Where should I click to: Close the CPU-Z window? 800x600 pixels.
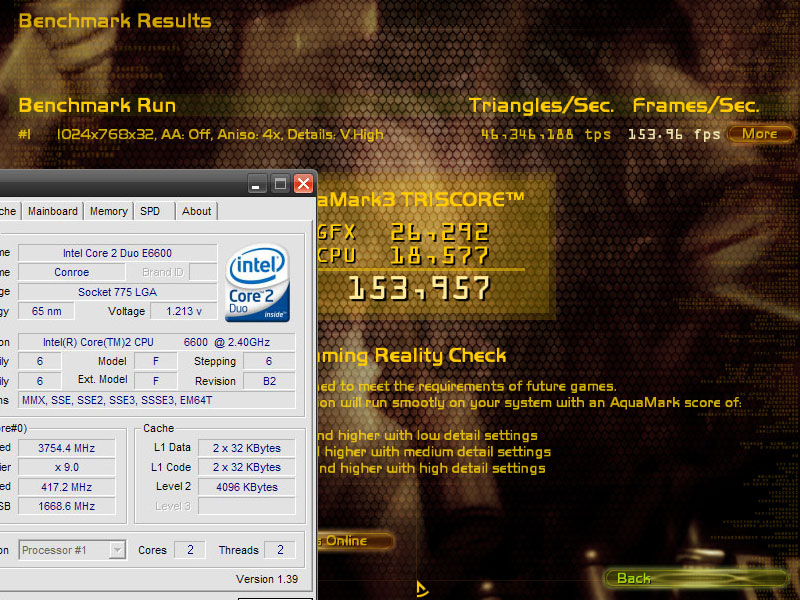(x=304, y=184)
